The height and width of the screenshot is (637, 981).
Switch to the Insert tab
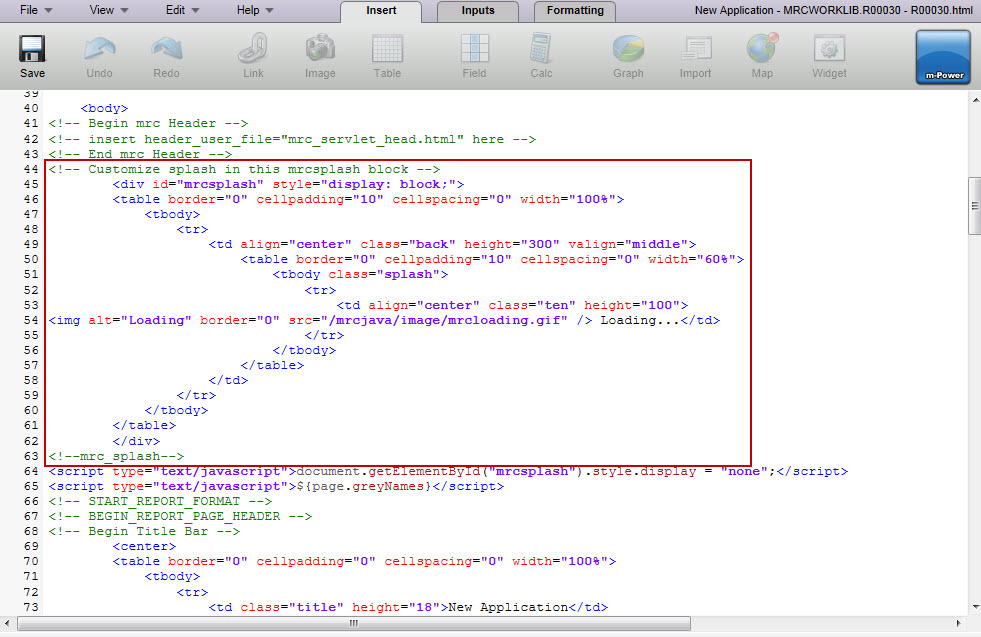coord(381,11)
